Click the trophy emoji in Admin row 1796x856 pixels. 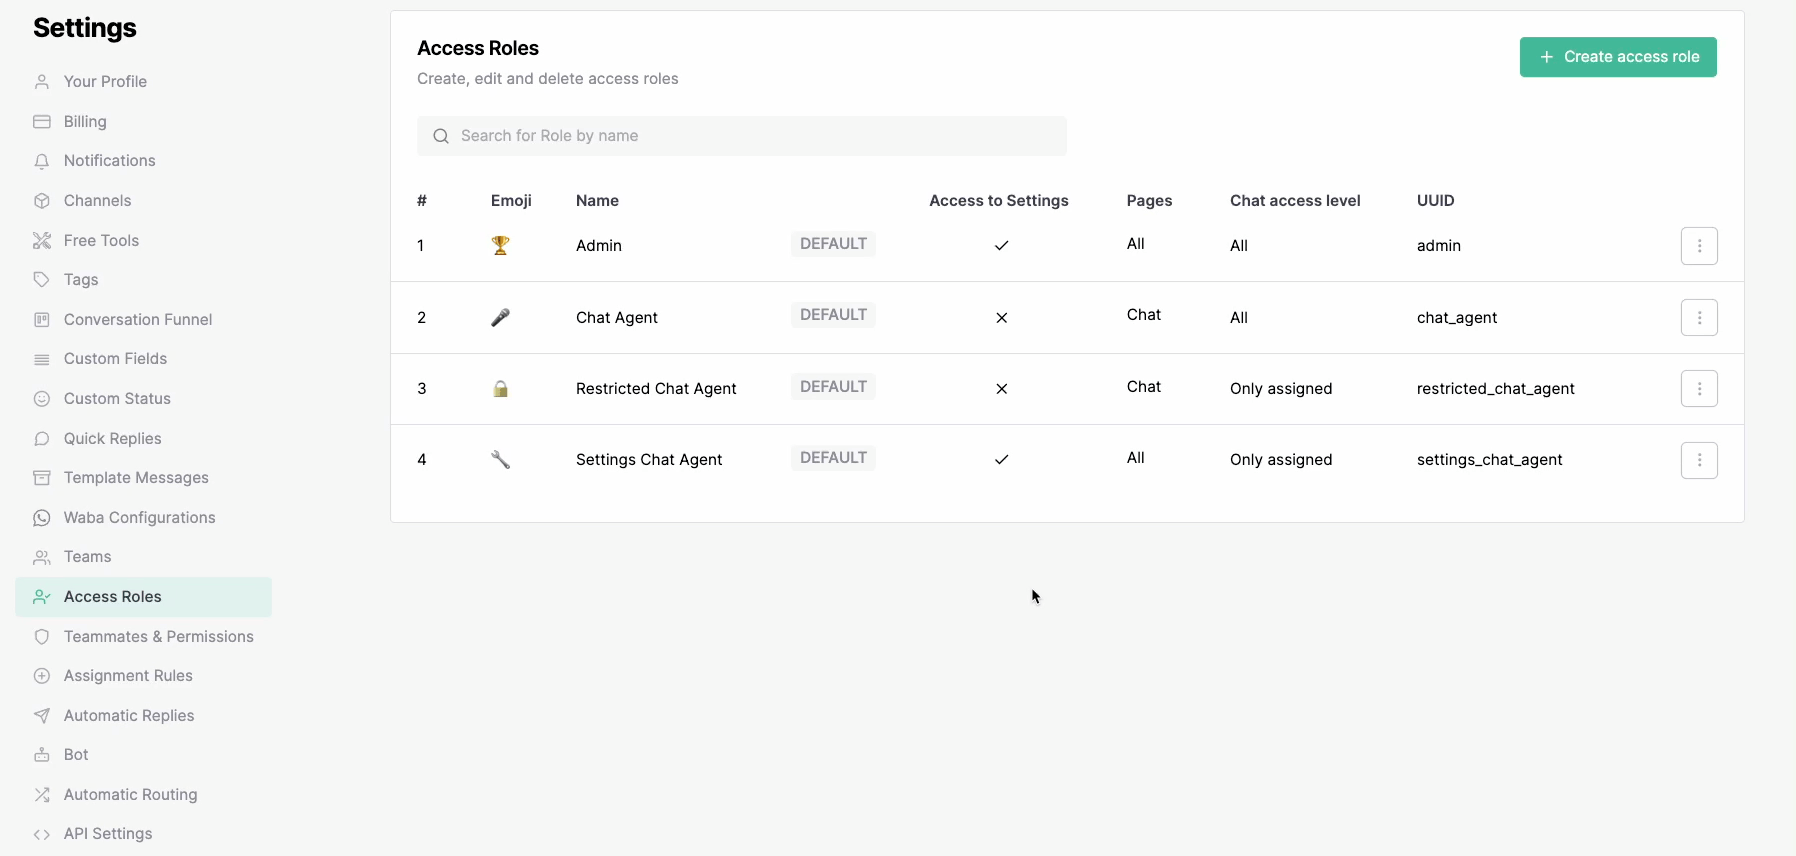click(501, 246)
